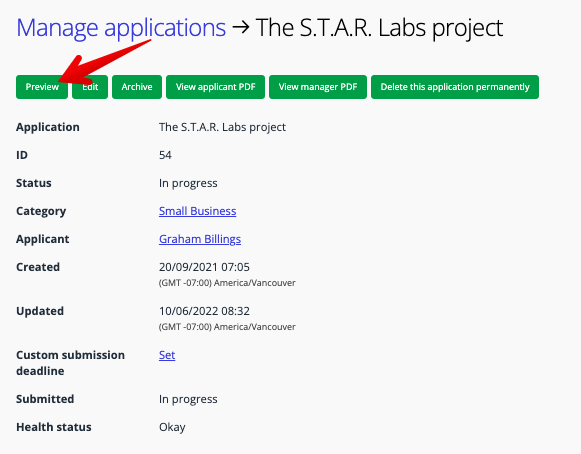
Task: Click the Application name value text
Action: pyautogui.click(x=222, y=127)
